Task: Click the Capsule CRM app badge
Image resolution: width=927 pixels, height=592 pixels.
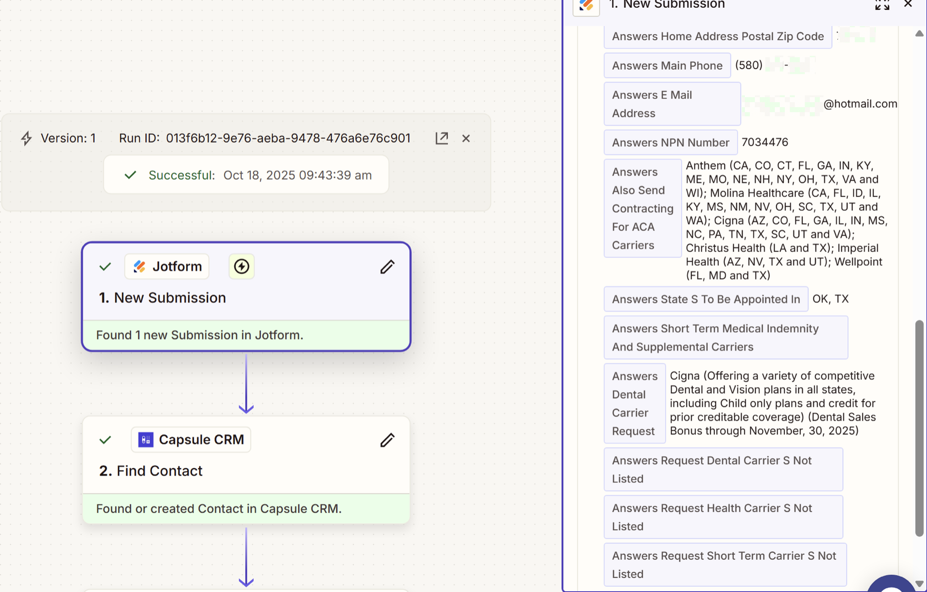Action: (191, 440)
